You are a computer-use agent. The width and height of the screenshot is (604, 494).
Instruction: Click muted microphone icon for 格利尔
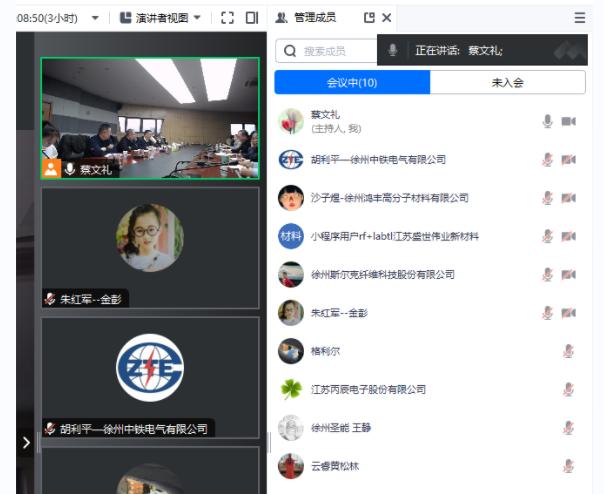[568, 351]
